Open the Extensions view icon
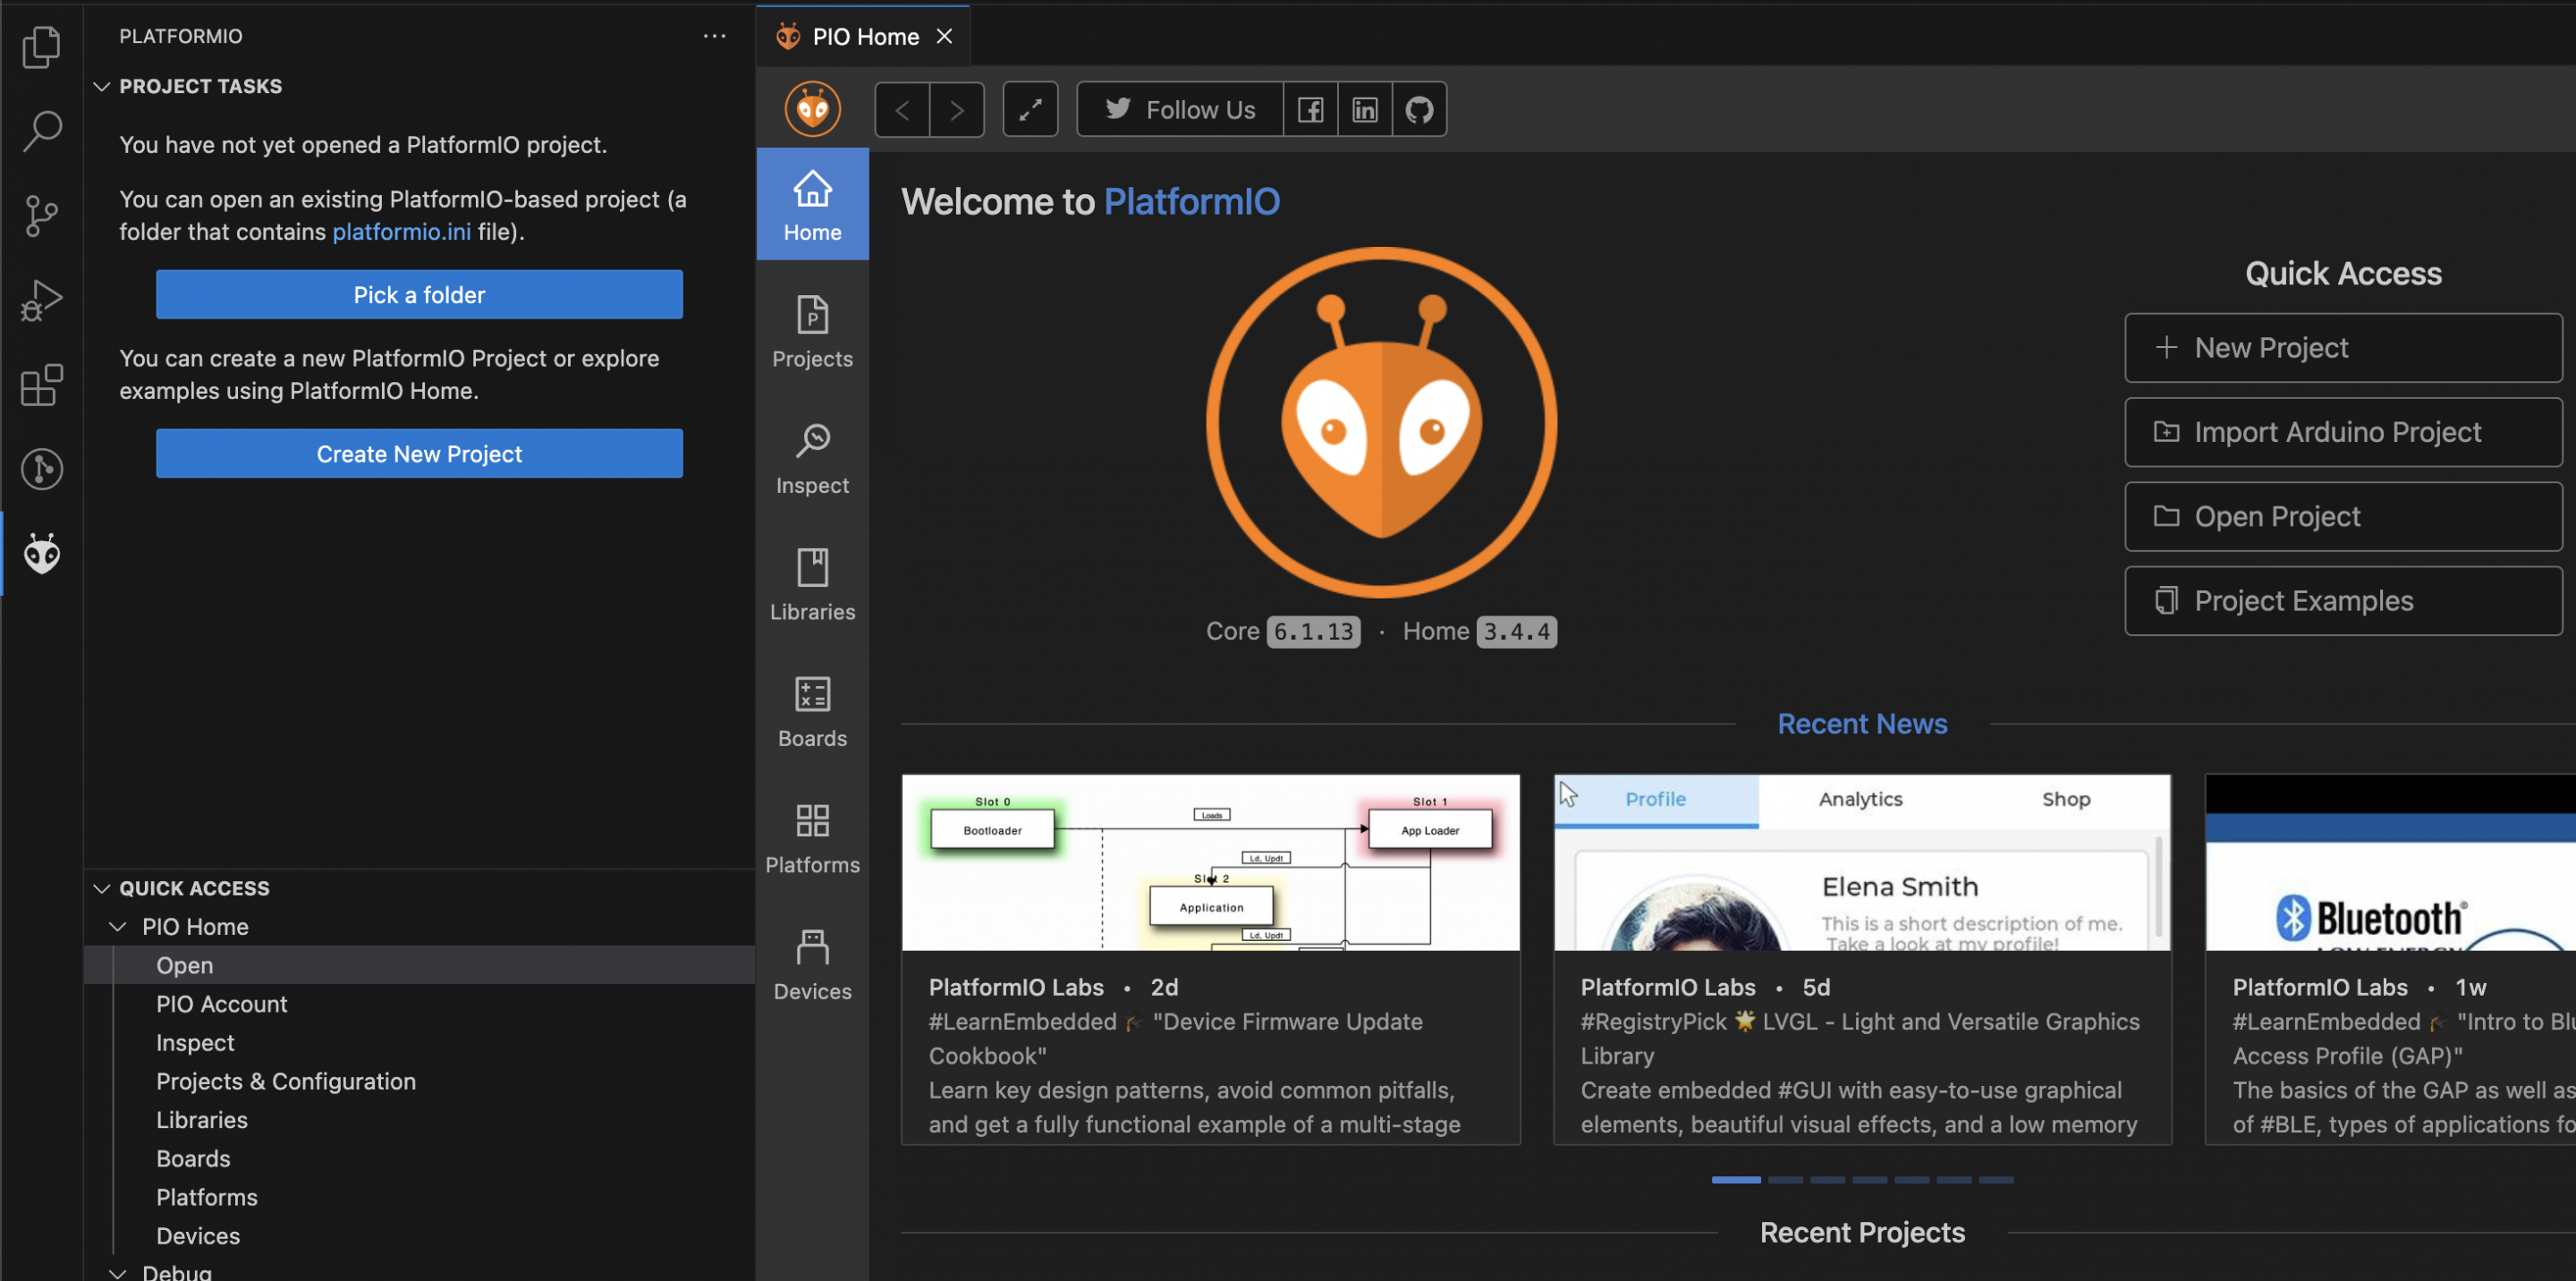This screenshot has height=1281, width=2576. 42,385
